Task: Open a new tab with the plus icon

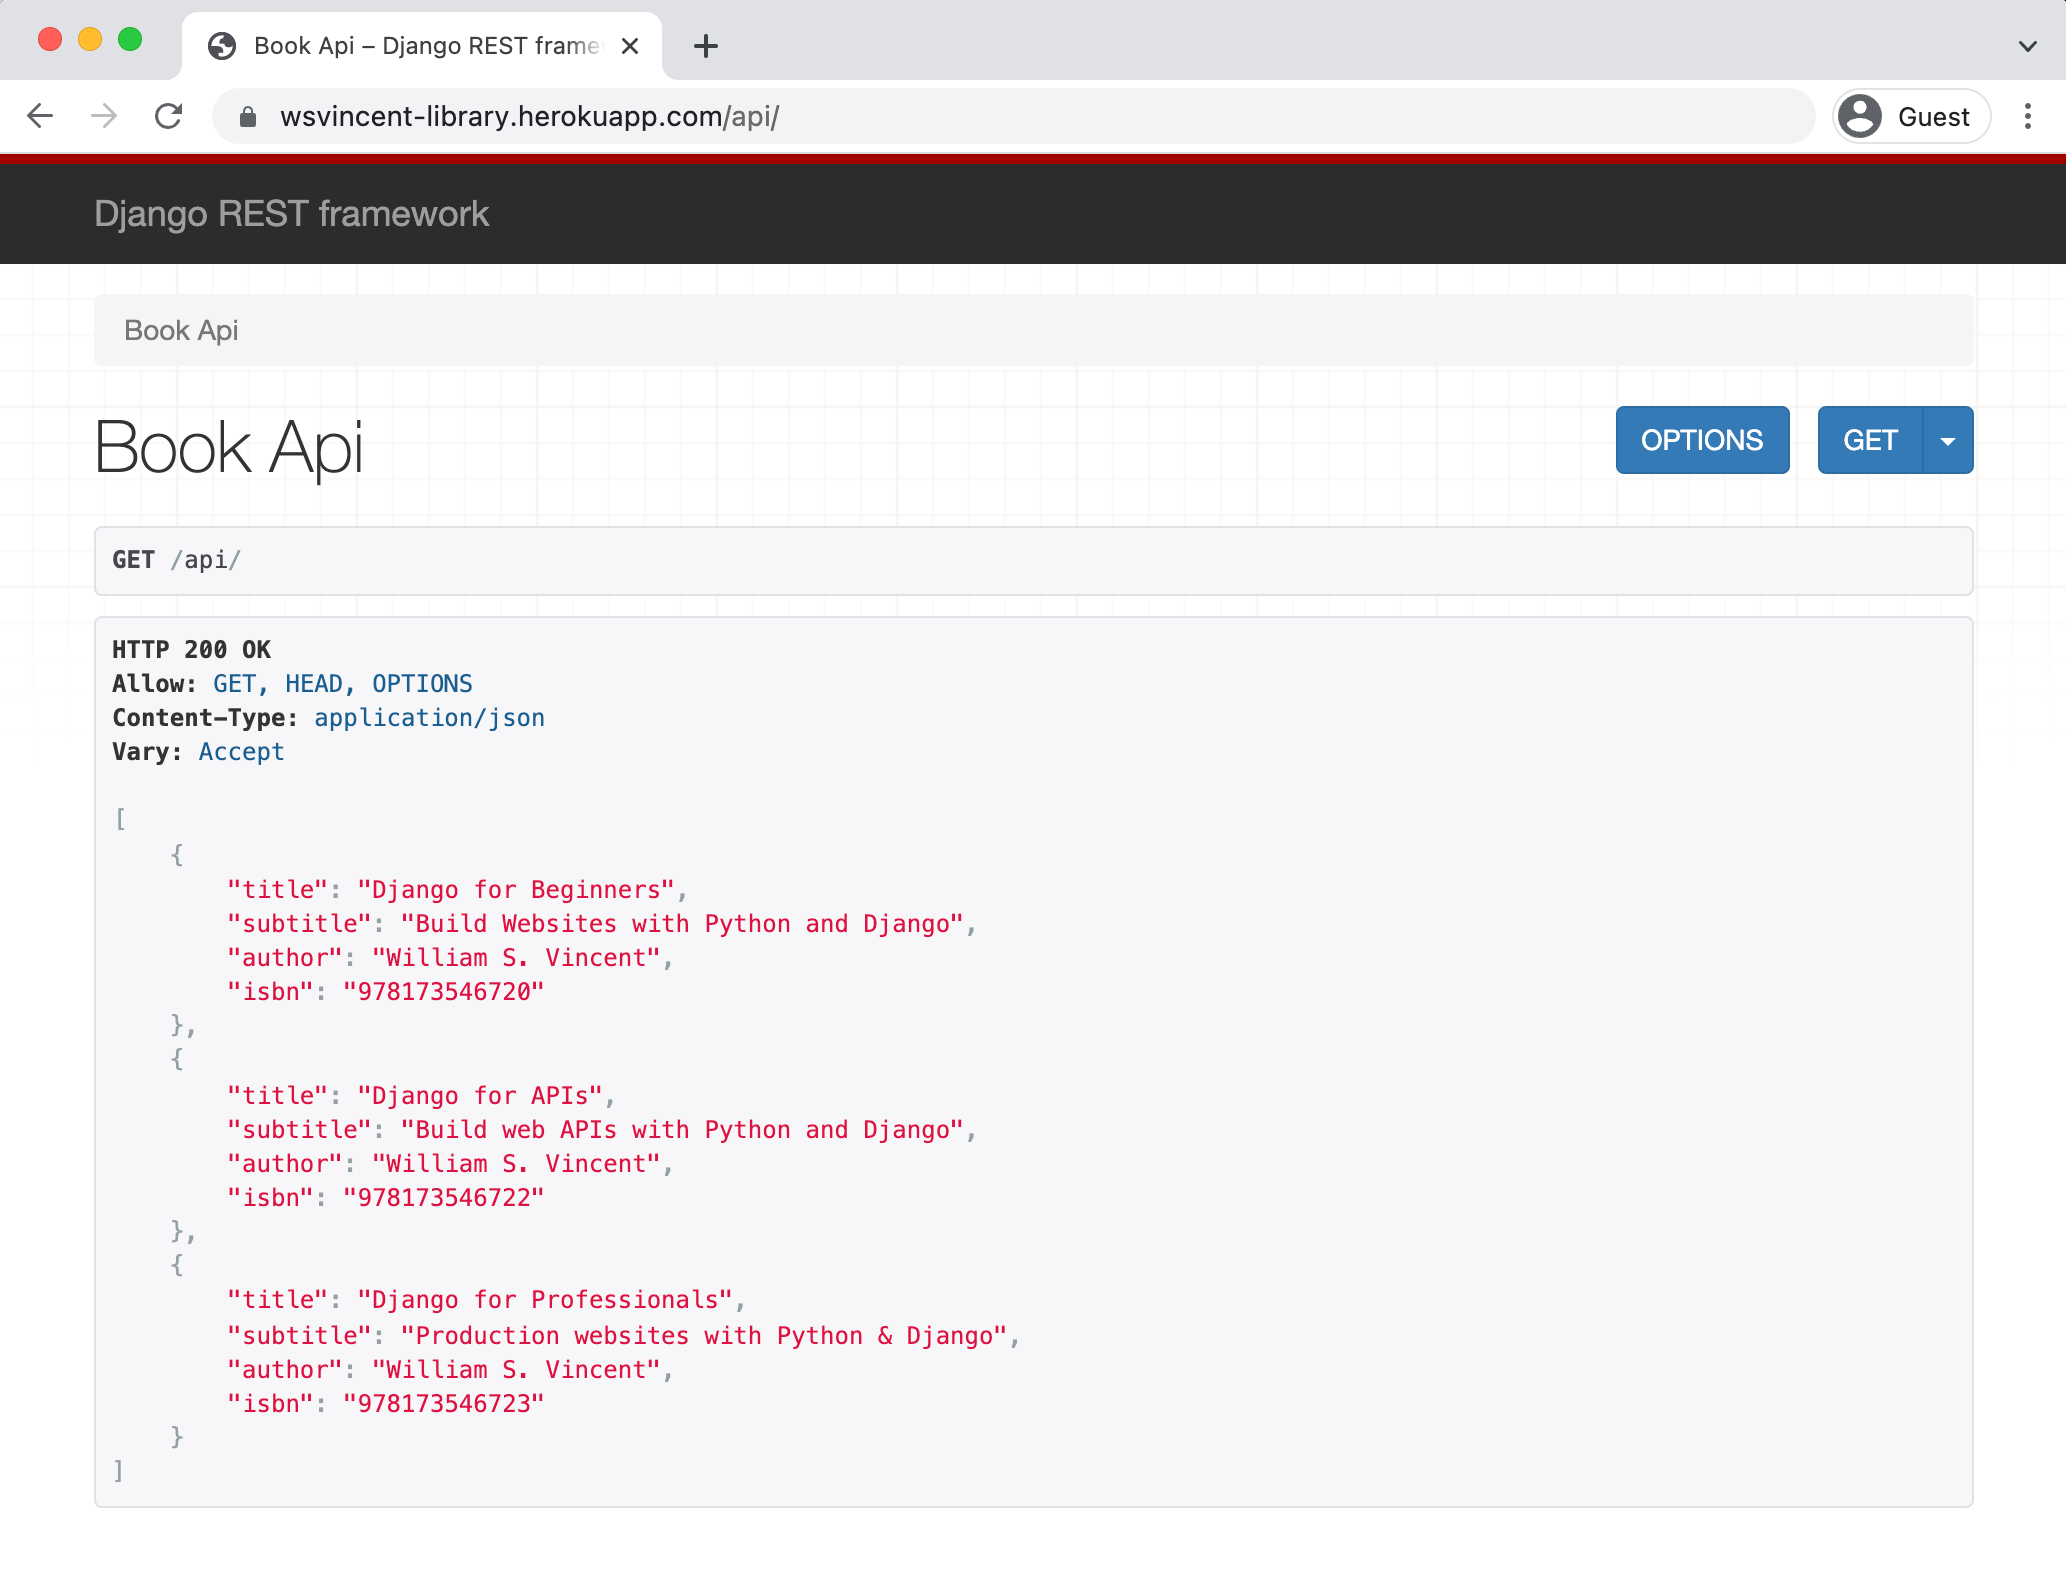Action: pyautogui.click(x=706, y=46)
